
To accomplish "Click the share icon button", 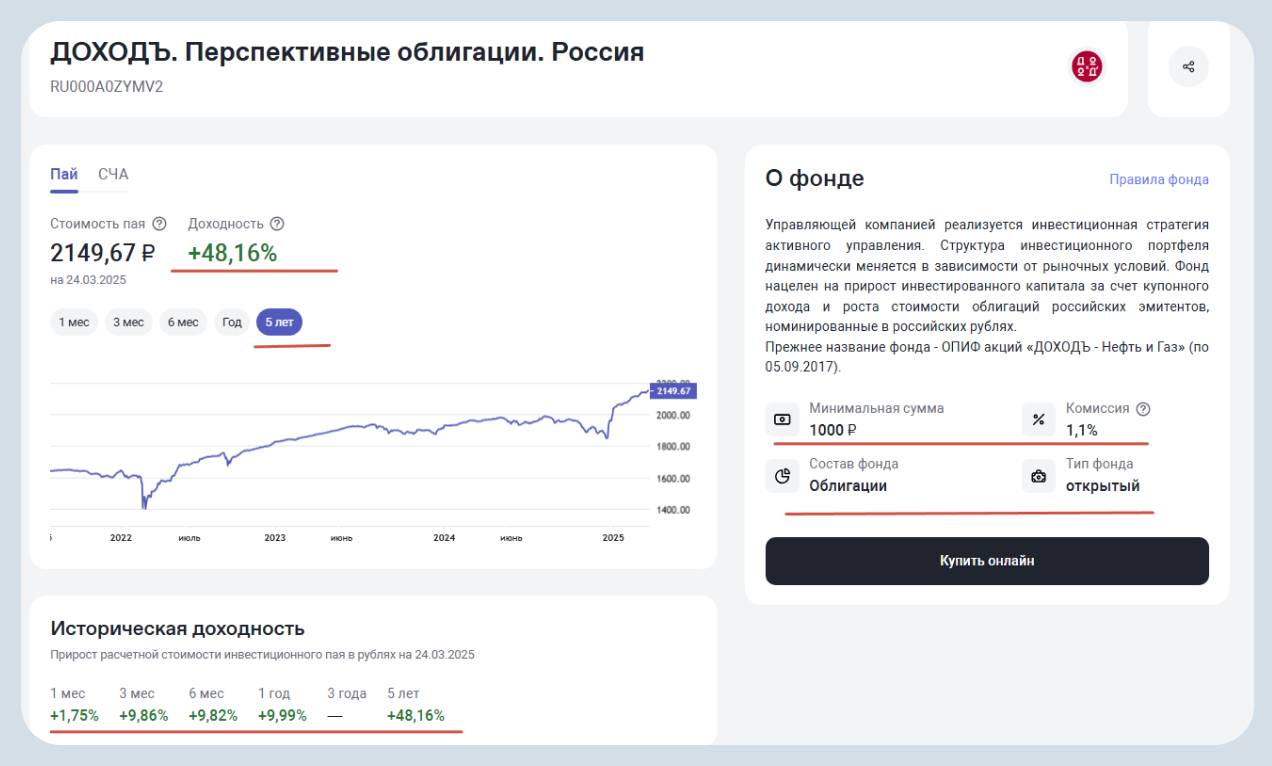I will pyautogui.click(x=1188, y=67).
